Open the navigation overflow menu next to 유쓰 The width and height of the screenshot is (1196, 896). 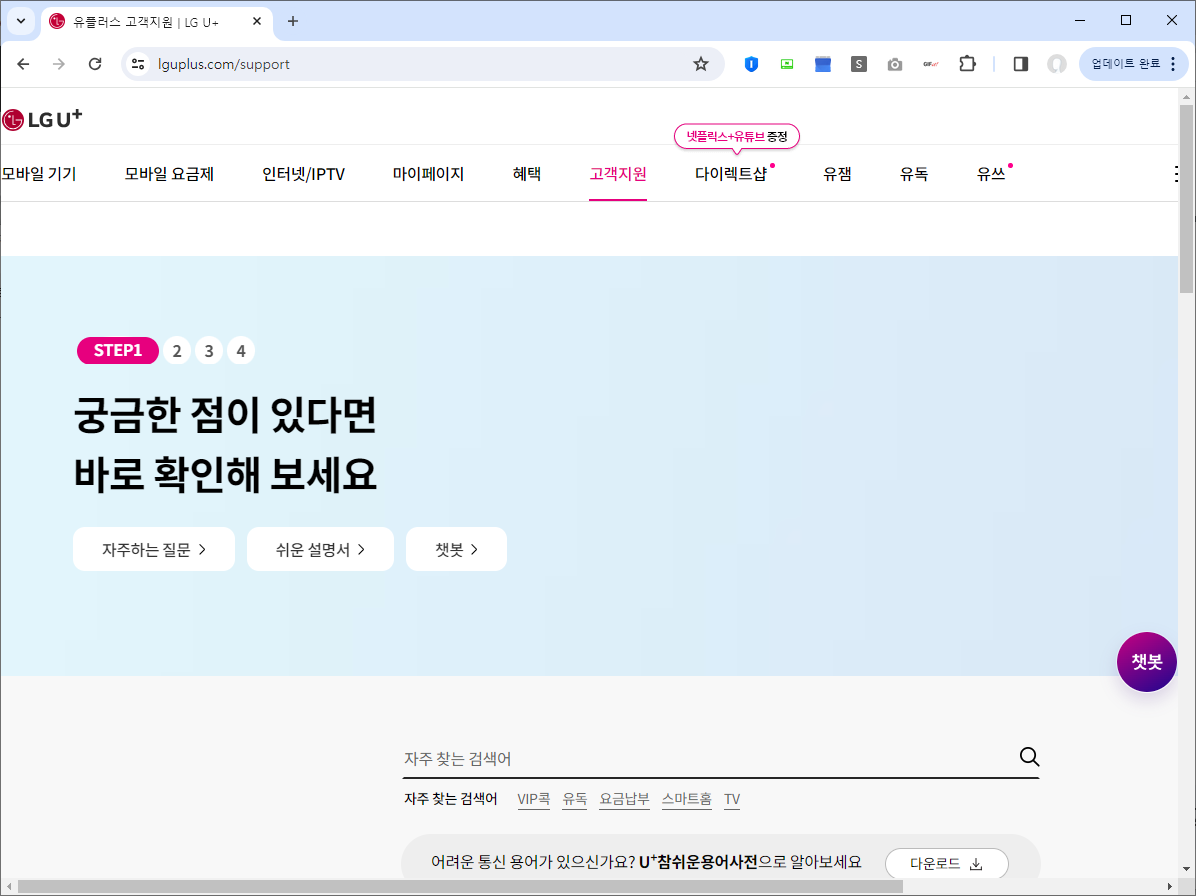click(1174, 172)
